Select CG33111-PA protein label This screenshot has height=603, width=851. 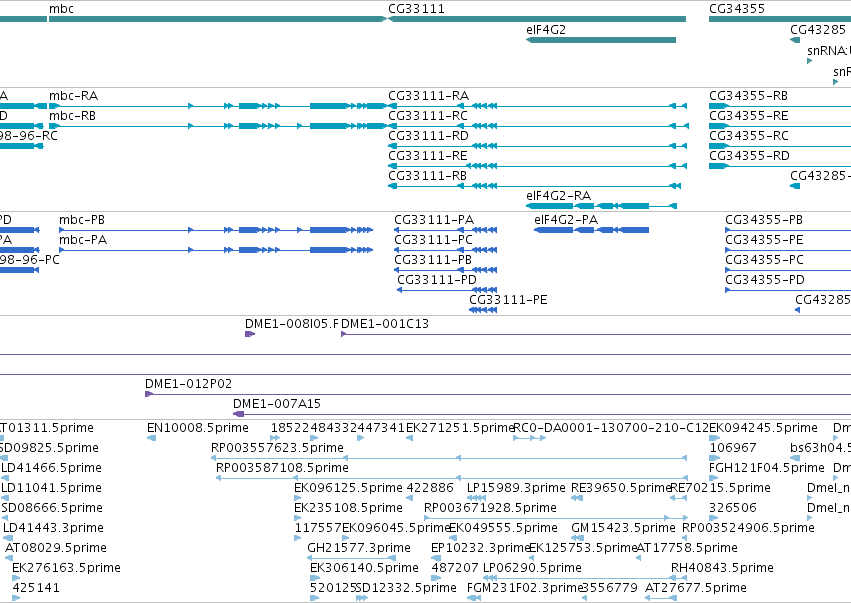point(434,220)
